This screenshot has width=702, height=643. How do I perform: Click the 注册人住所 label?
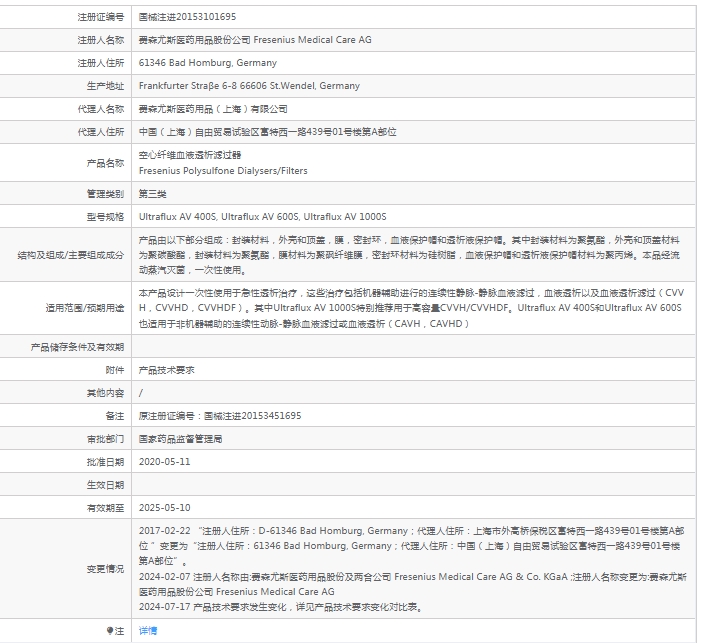[101, 63]
